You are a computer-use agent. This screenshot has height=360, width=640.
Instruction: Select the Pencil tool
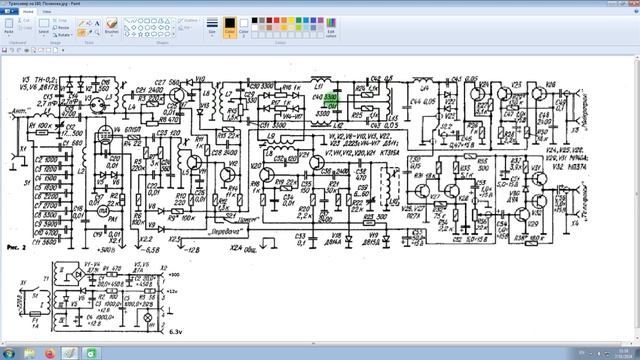pyautogui.click(x=82, y=24)
